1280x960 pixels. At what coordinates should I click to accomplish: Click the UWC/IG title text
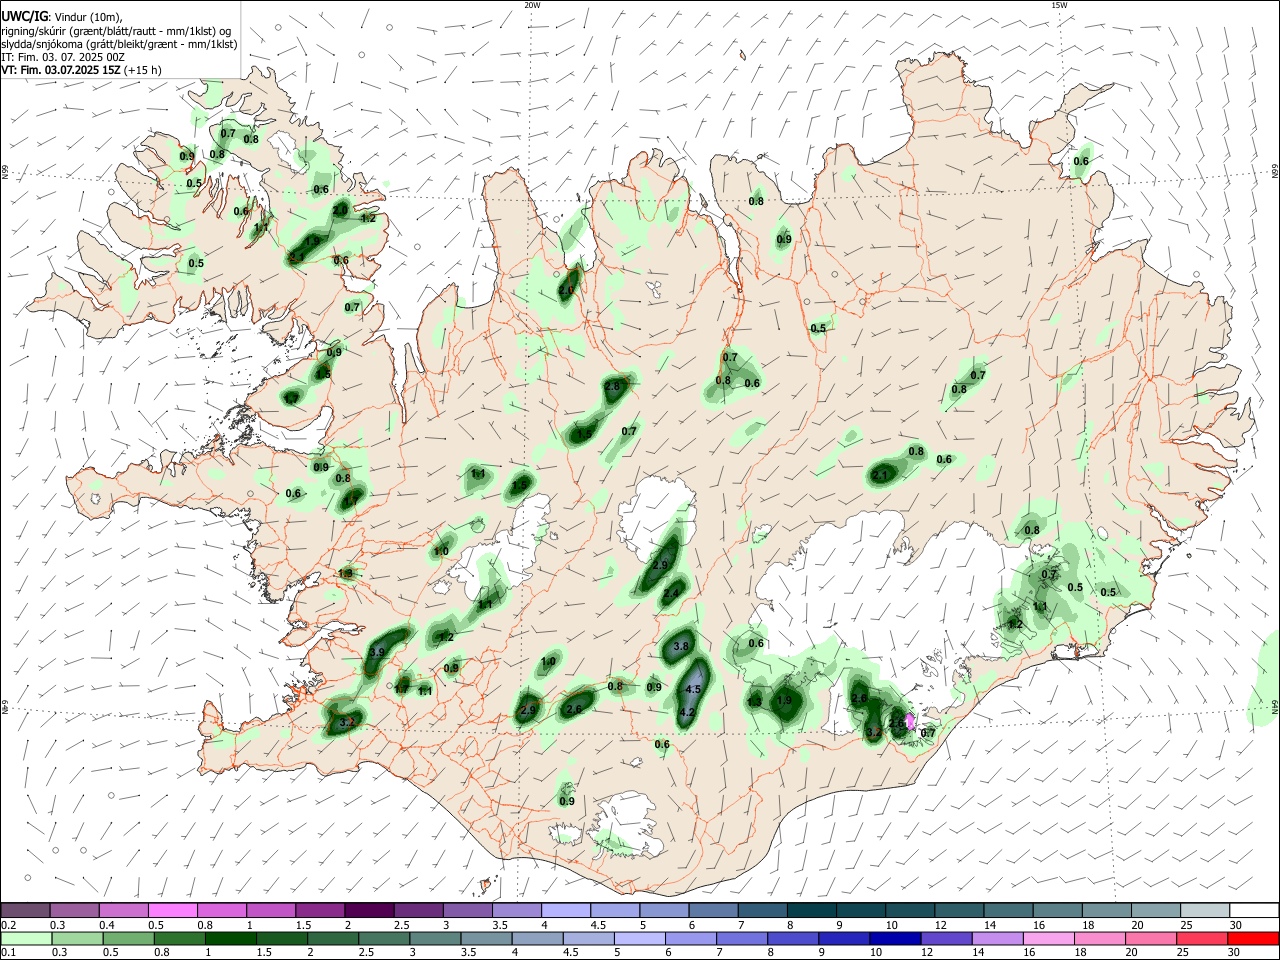click(x=24, y=16)
